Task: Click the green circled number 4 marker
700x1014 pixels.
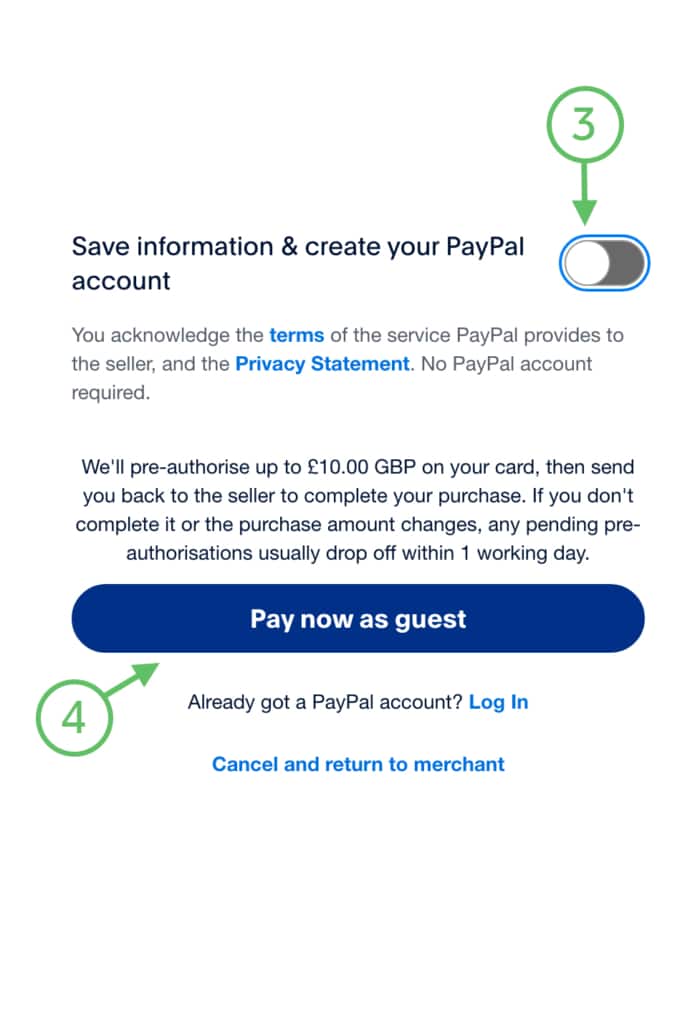Action: 74,718
